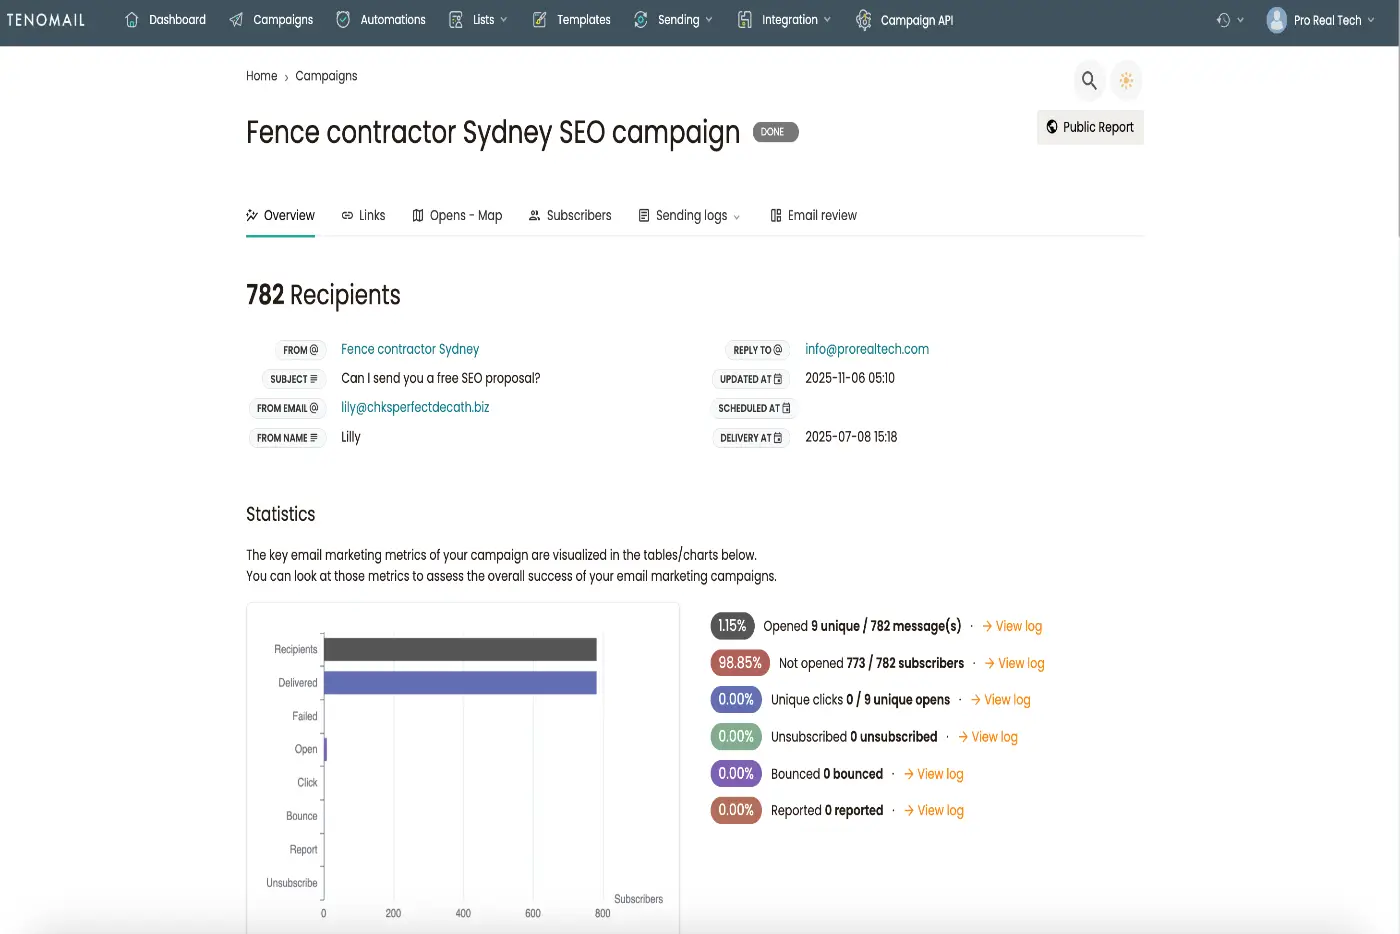1400x934 pixels.
Task: View log for Unsubscribed
Action: [988, 737]
